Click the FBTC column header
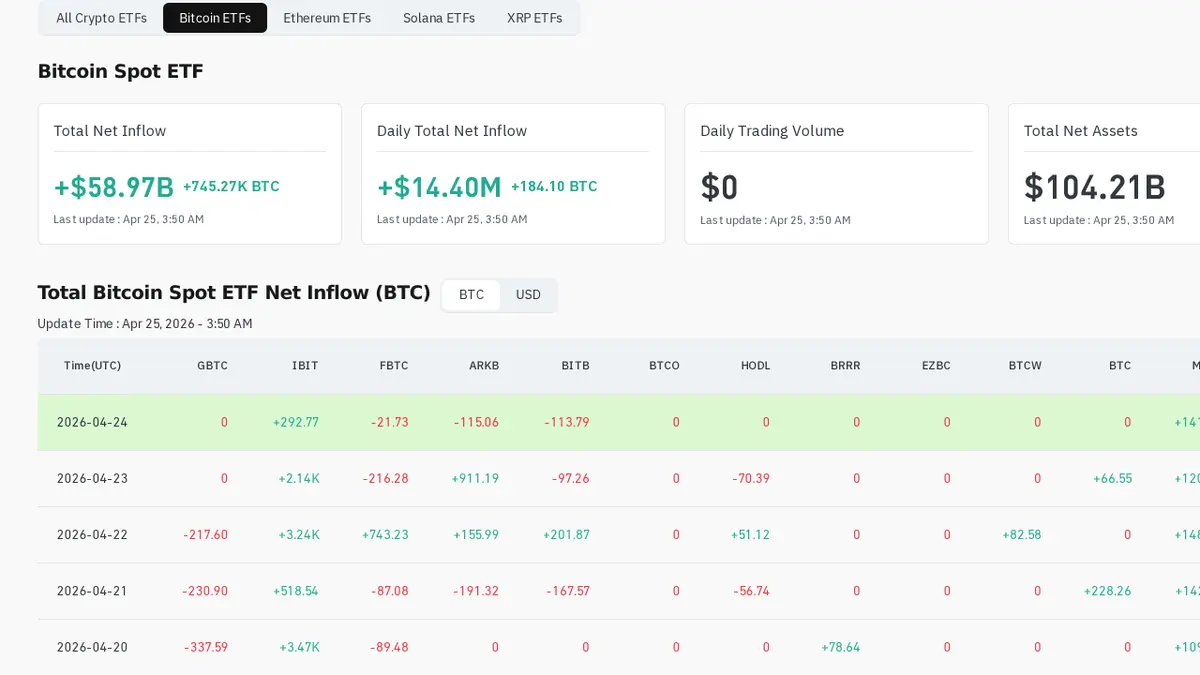 tap(394, 366)
